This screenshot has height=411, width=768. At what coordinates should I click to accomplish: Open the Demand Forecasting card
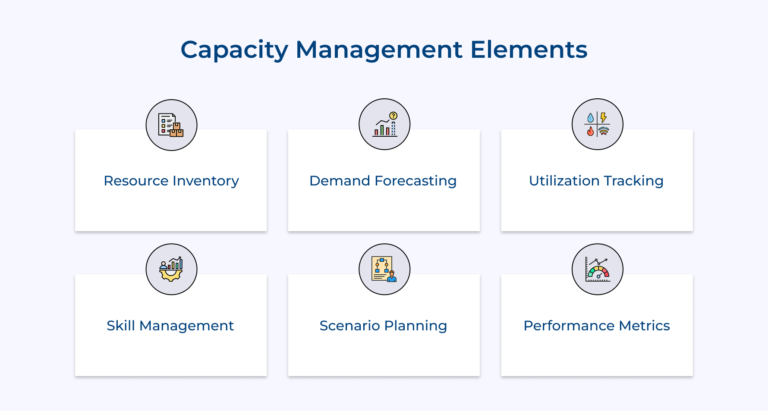pyautogui.click(x=384, y=180)
